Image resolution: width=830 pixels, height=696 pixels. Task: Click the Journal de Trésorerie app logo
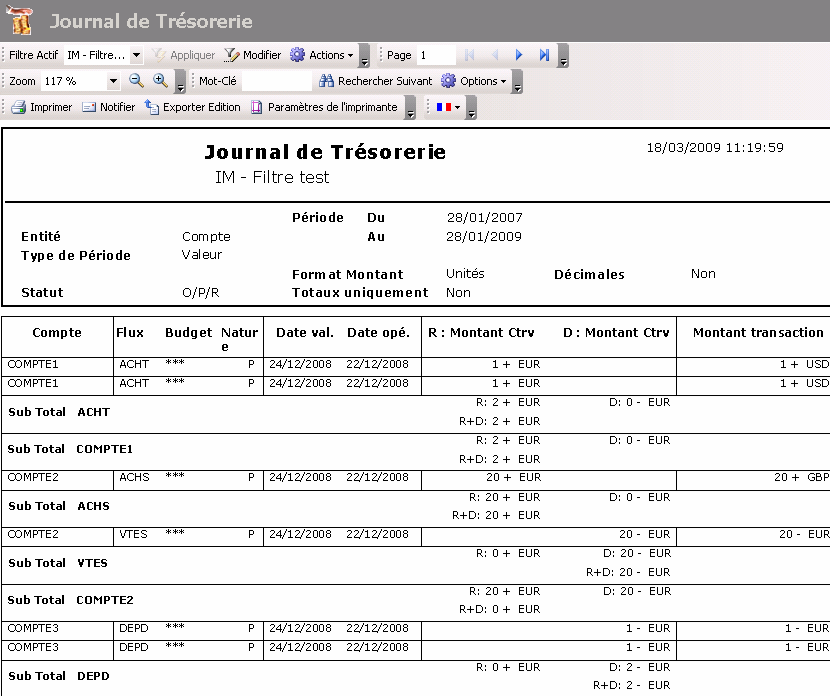pos(20,21)
